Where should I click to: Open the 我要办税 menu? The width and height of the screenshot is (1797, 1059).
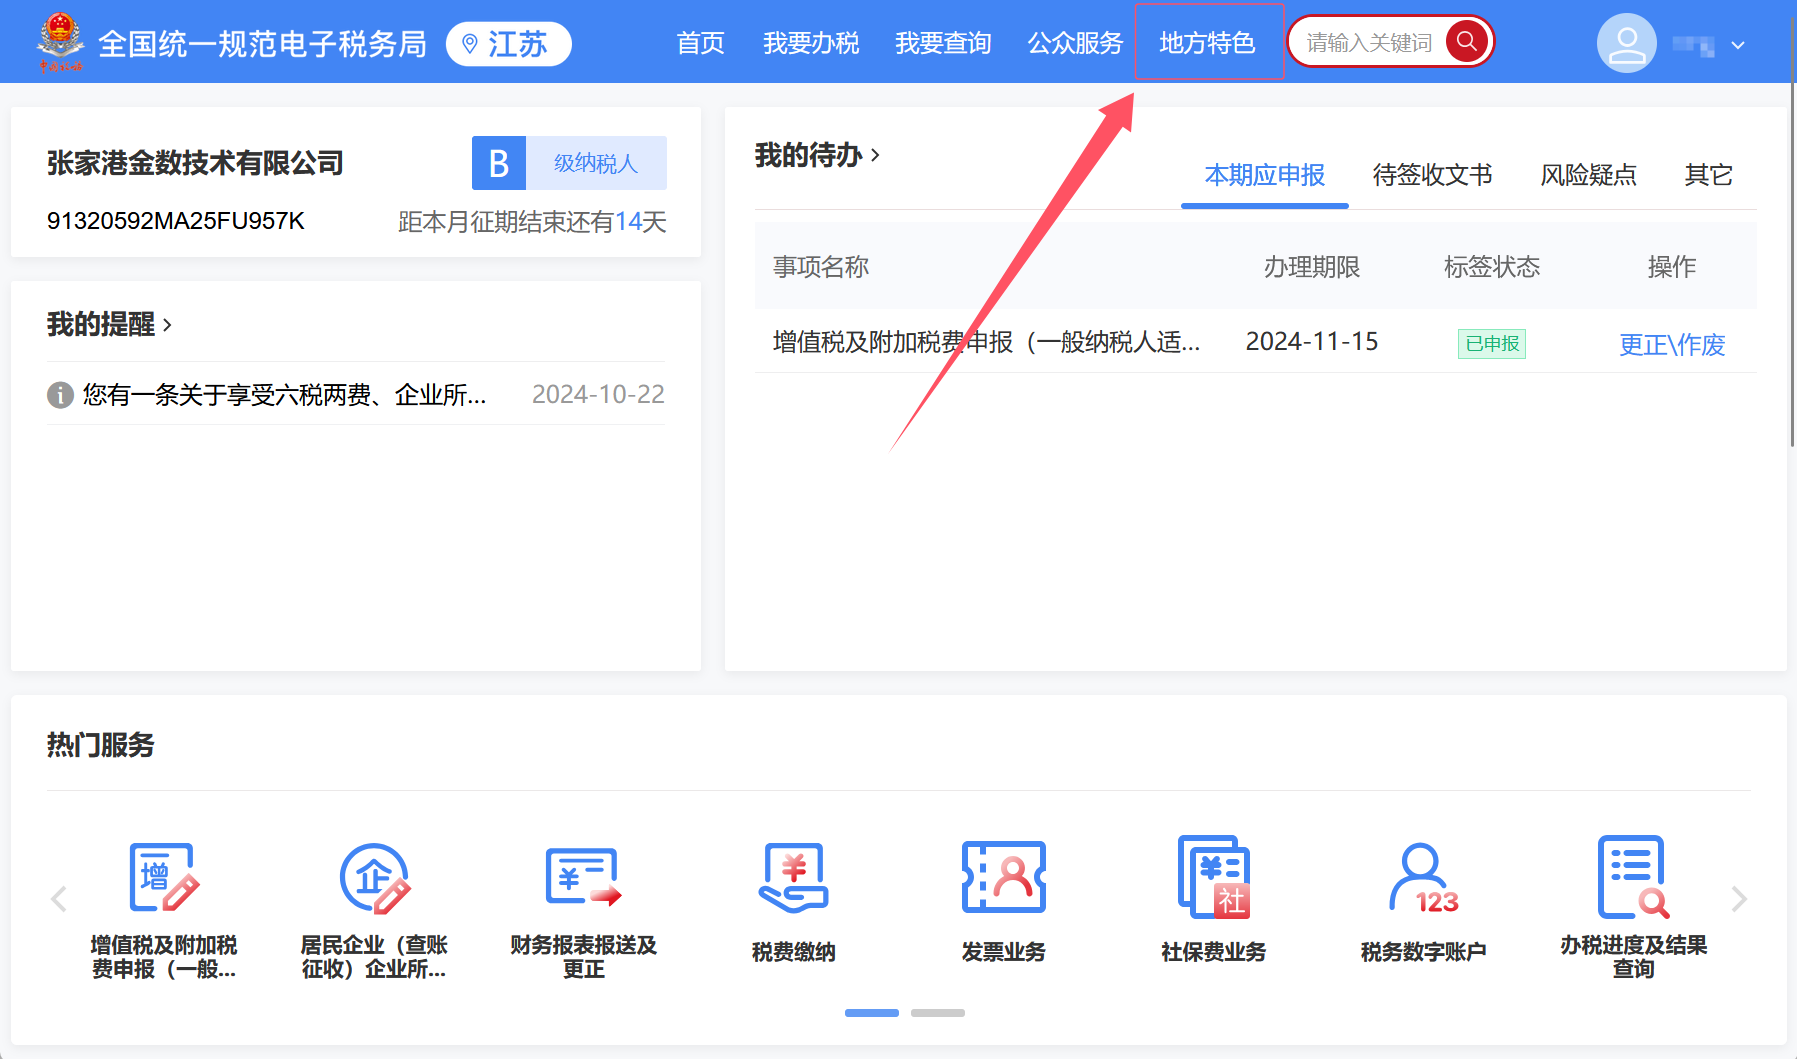(811, 43)
